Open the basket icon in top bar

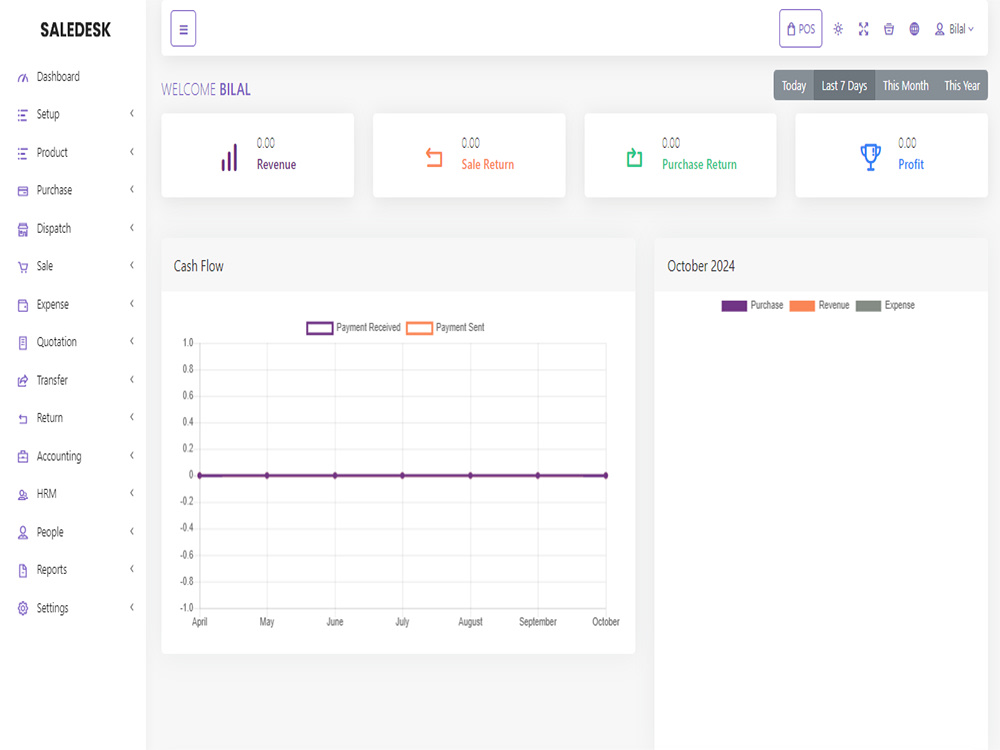889,29
